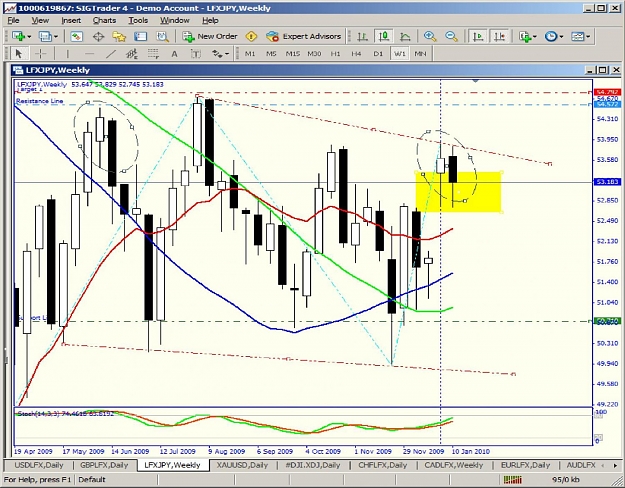Open the Strategy Tester magnifier icon
Image resolution: width=625 pixels, height=488 pixels.
[162, 37]
